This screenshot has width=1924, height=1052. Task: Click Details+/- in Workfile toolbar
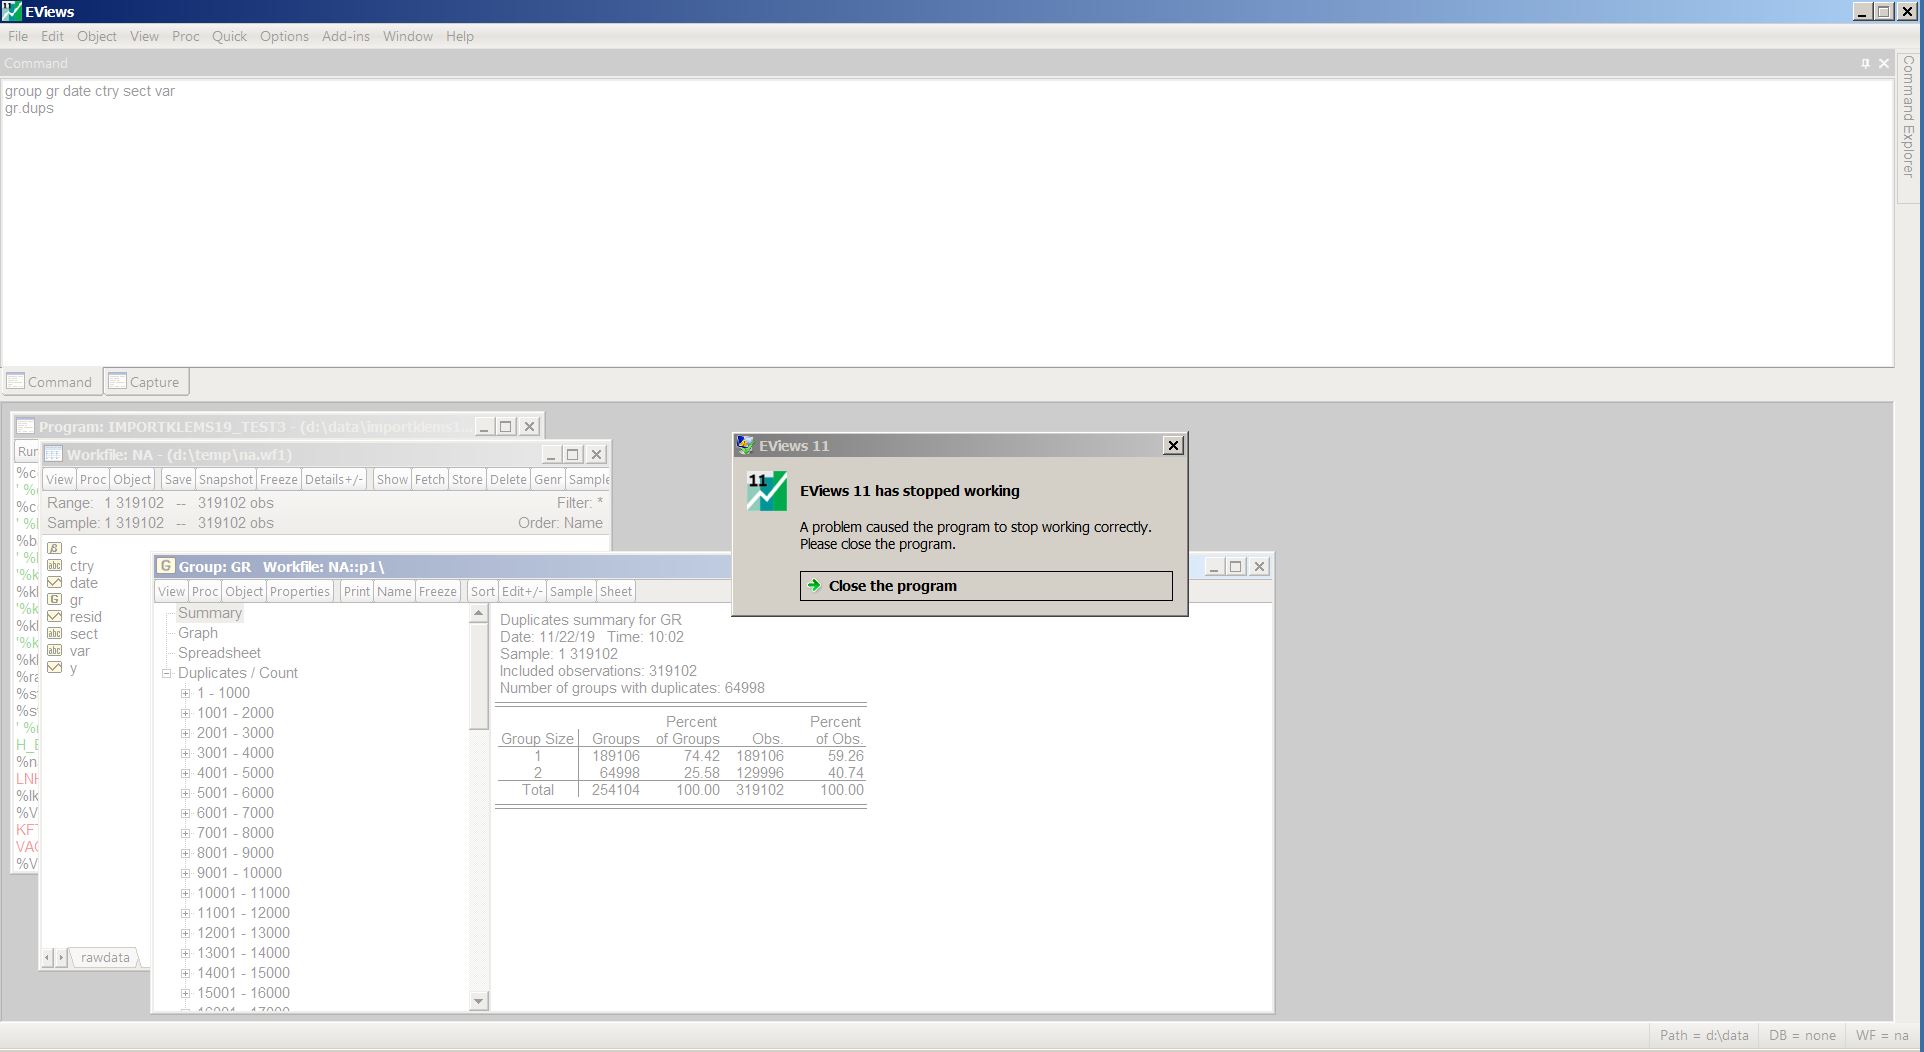tap(334, 479)
